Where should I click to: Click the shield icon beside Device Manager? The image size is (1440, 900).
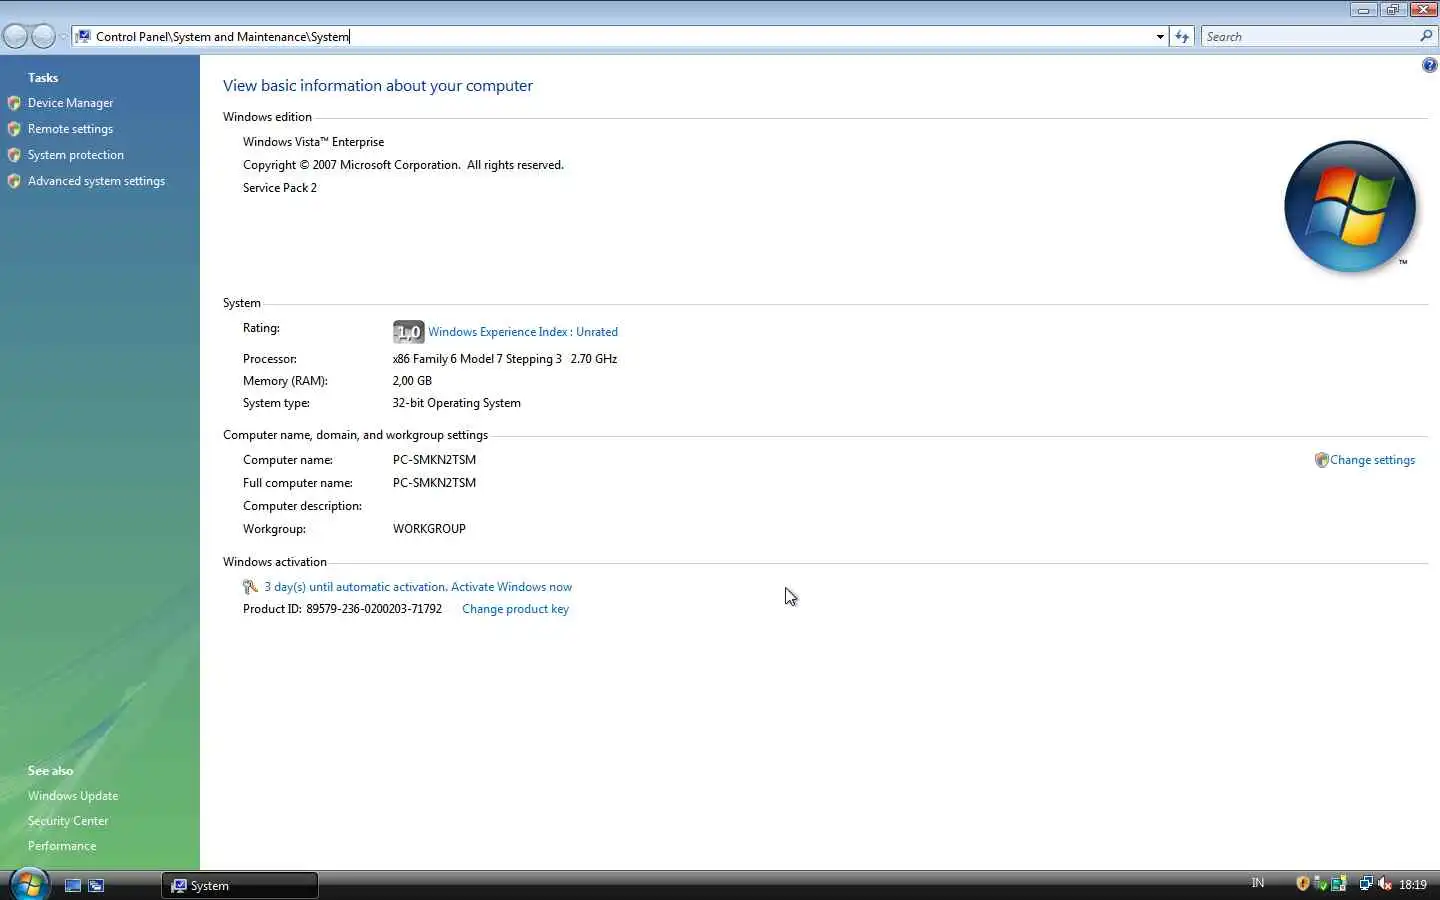pyautogui.click(x=14, y=103)
